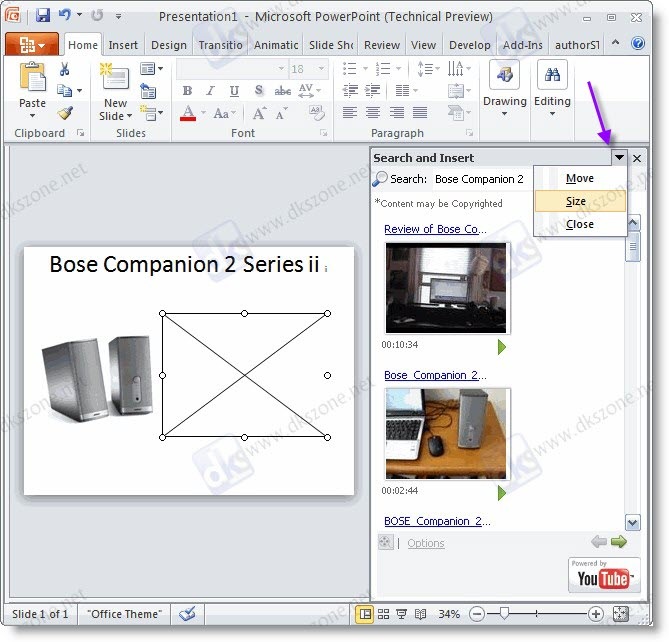Click the Search field with Bose Companion 2
The width and height of the screenshot is (669, 642).
[482, 179]
